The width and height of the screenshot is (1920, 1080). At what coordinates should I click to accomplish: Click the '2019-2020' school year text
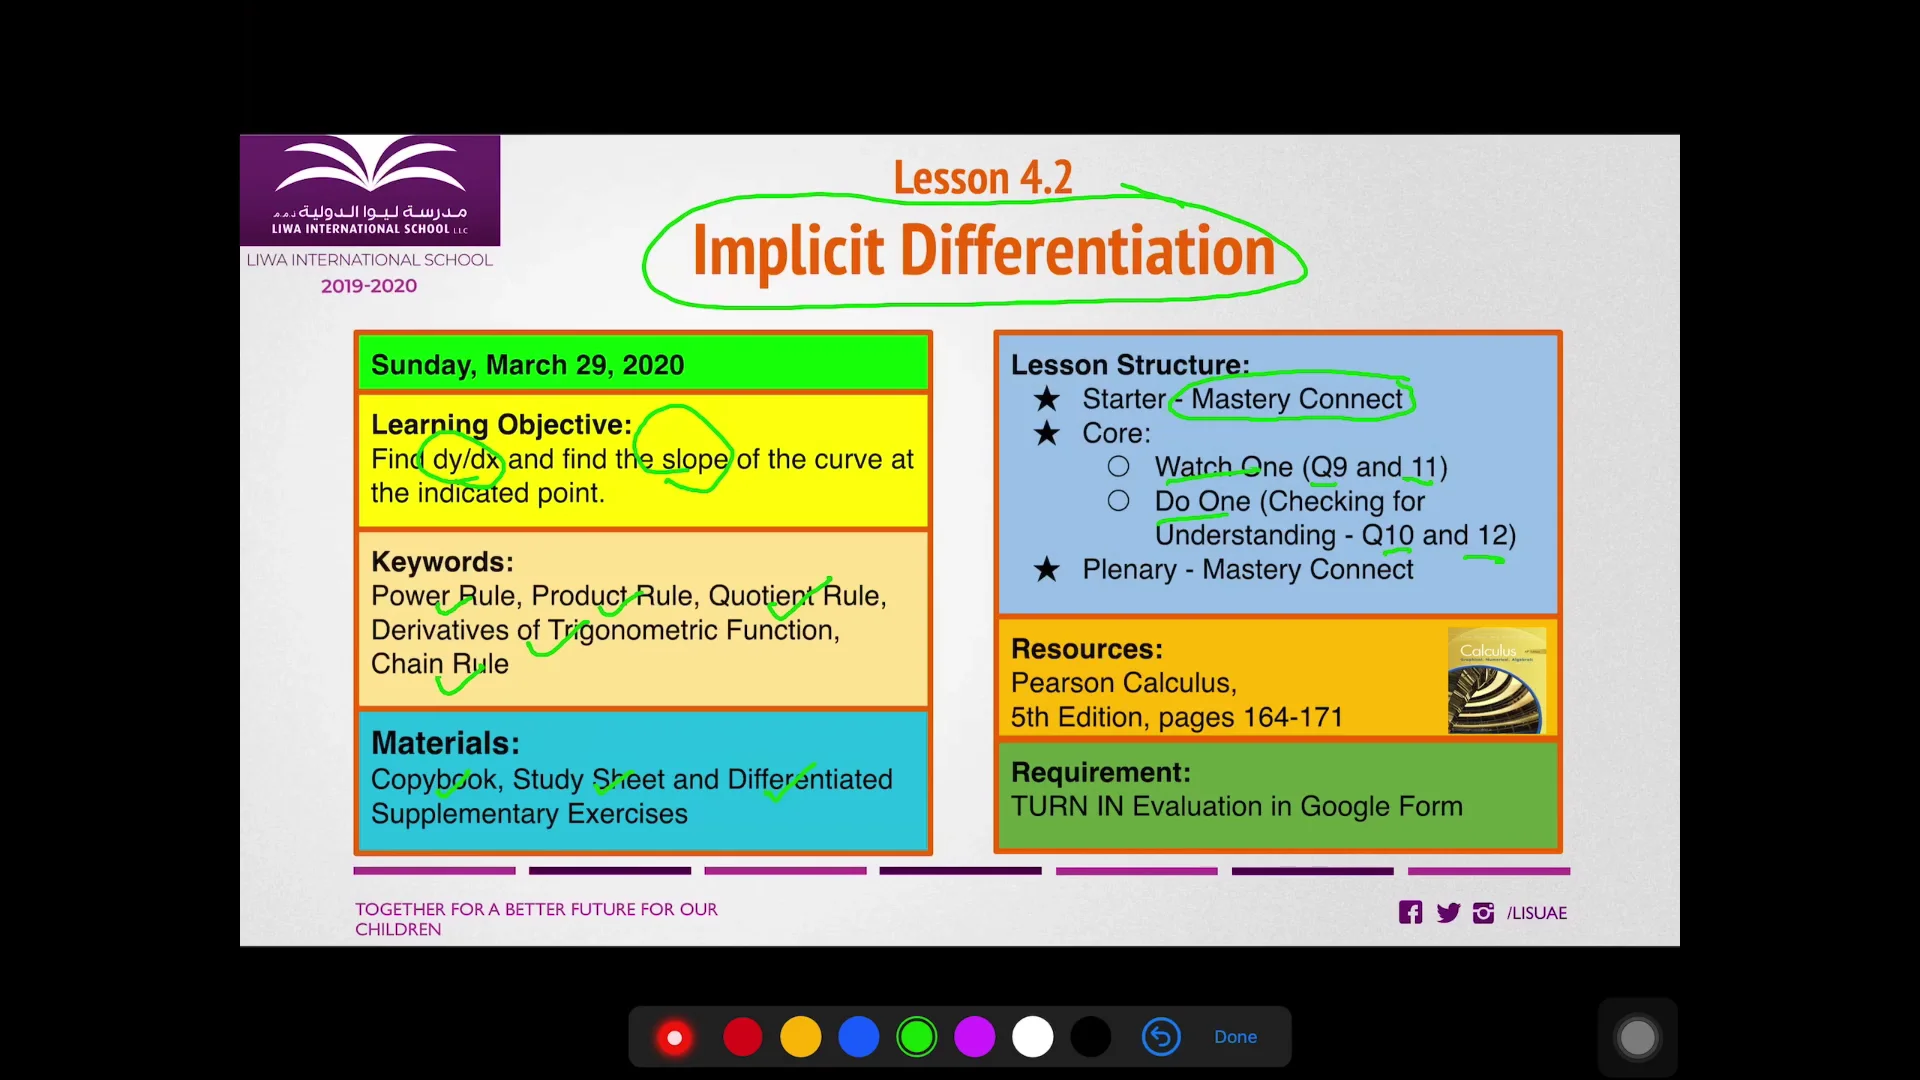[369, 286]
